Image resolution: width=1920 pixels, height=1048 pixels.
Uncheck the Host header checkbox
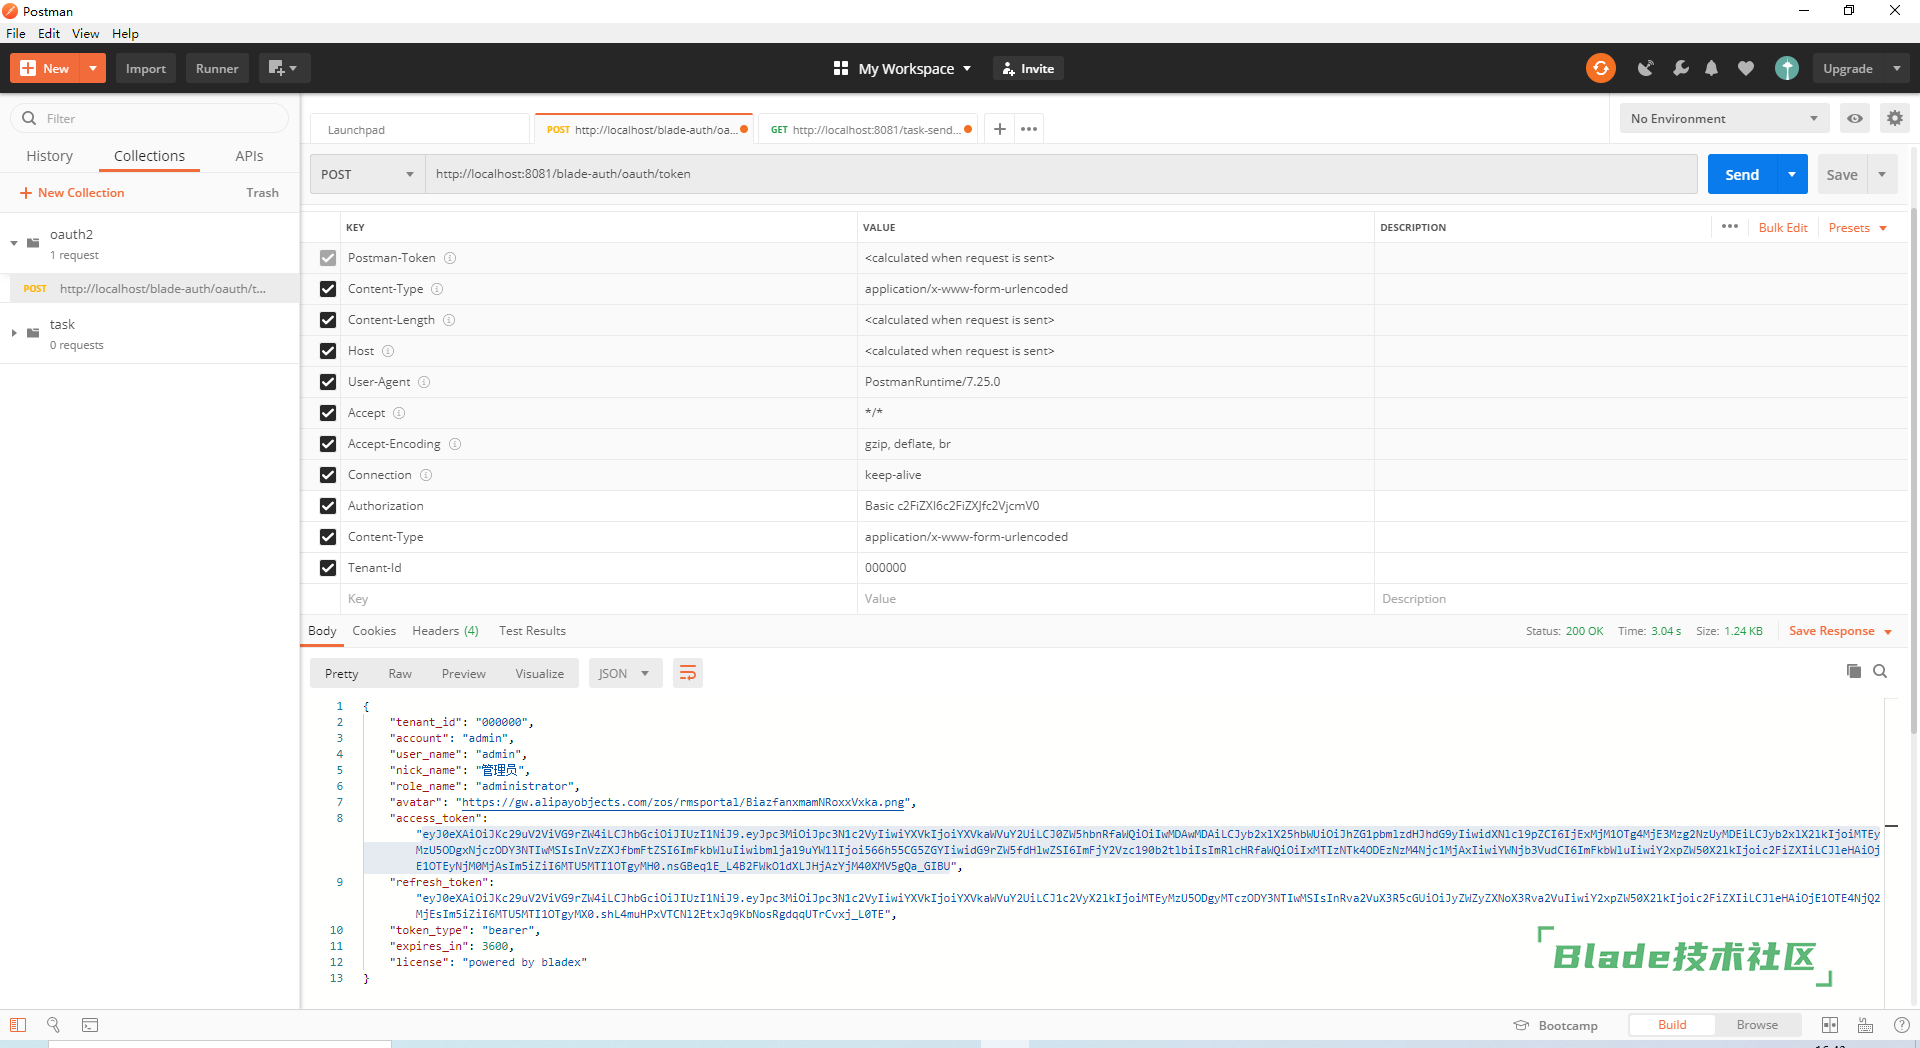click(x=328, y=351)
